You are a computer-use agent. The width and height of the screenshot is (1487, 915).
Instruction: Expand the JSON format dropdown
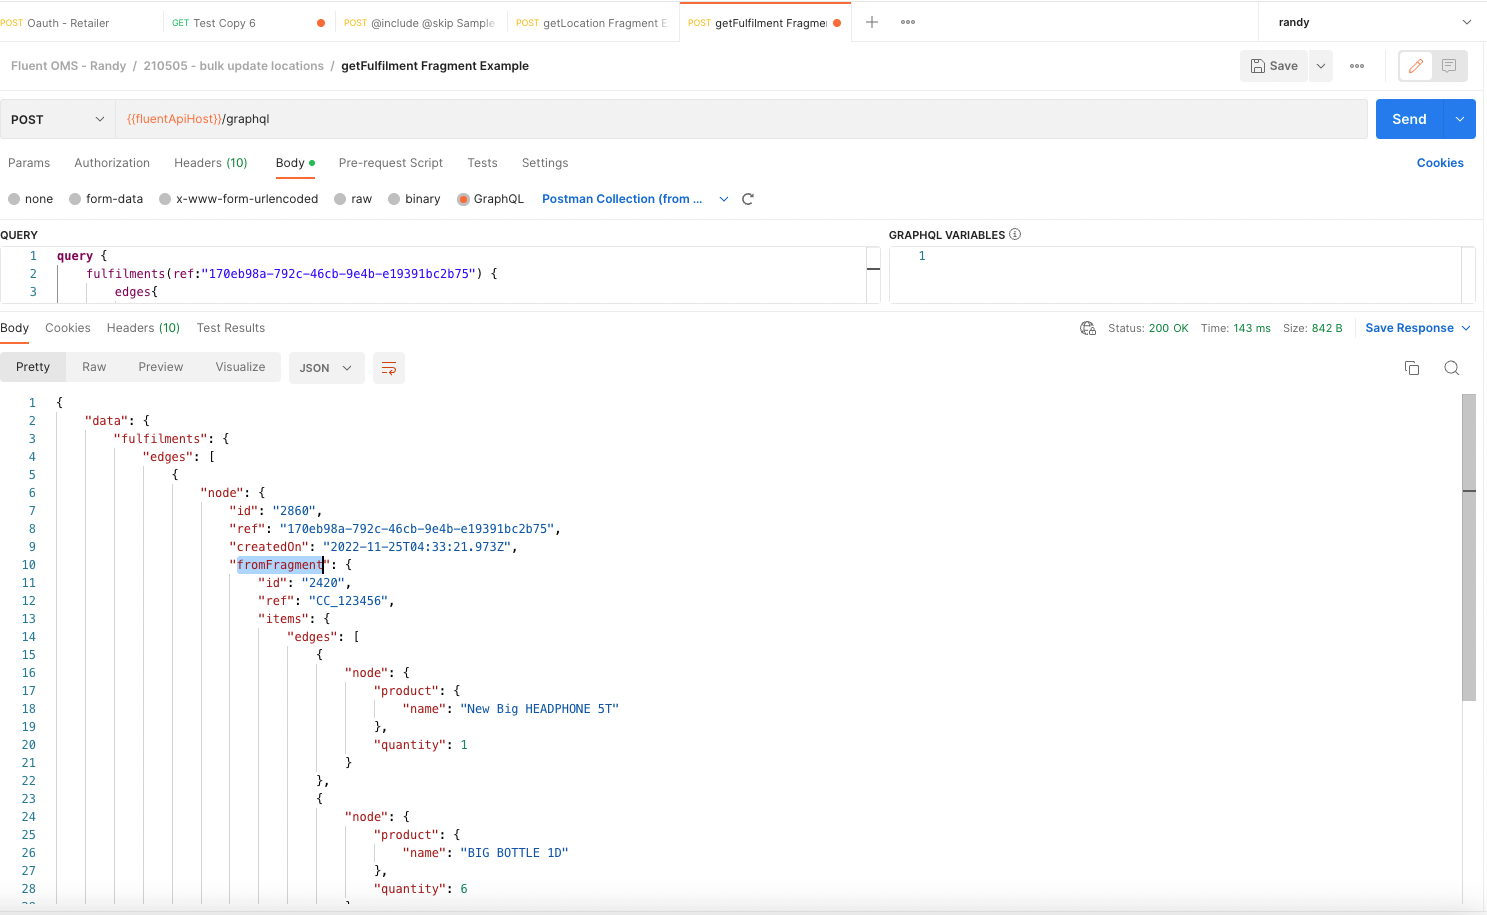325,368
